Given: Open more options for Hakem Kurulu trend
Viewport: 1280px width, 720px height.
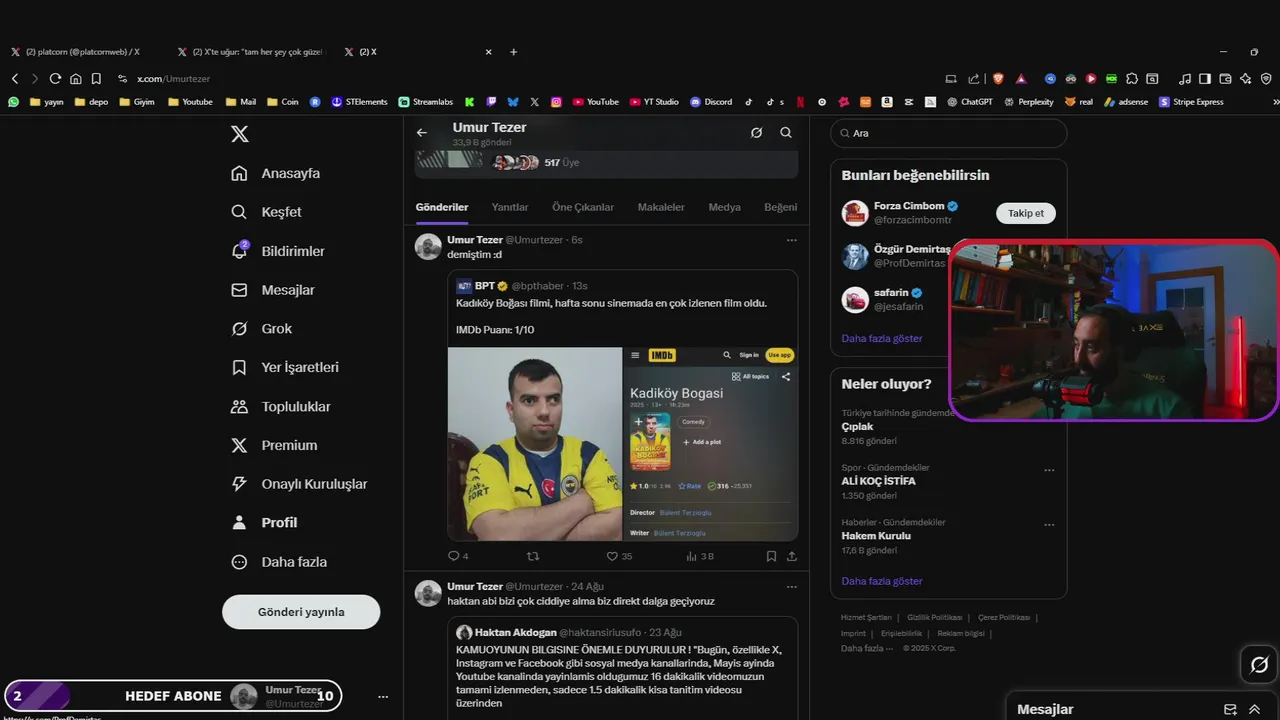Looking at the screenshot, I should pyautogui.click(x=1049, y=524).
